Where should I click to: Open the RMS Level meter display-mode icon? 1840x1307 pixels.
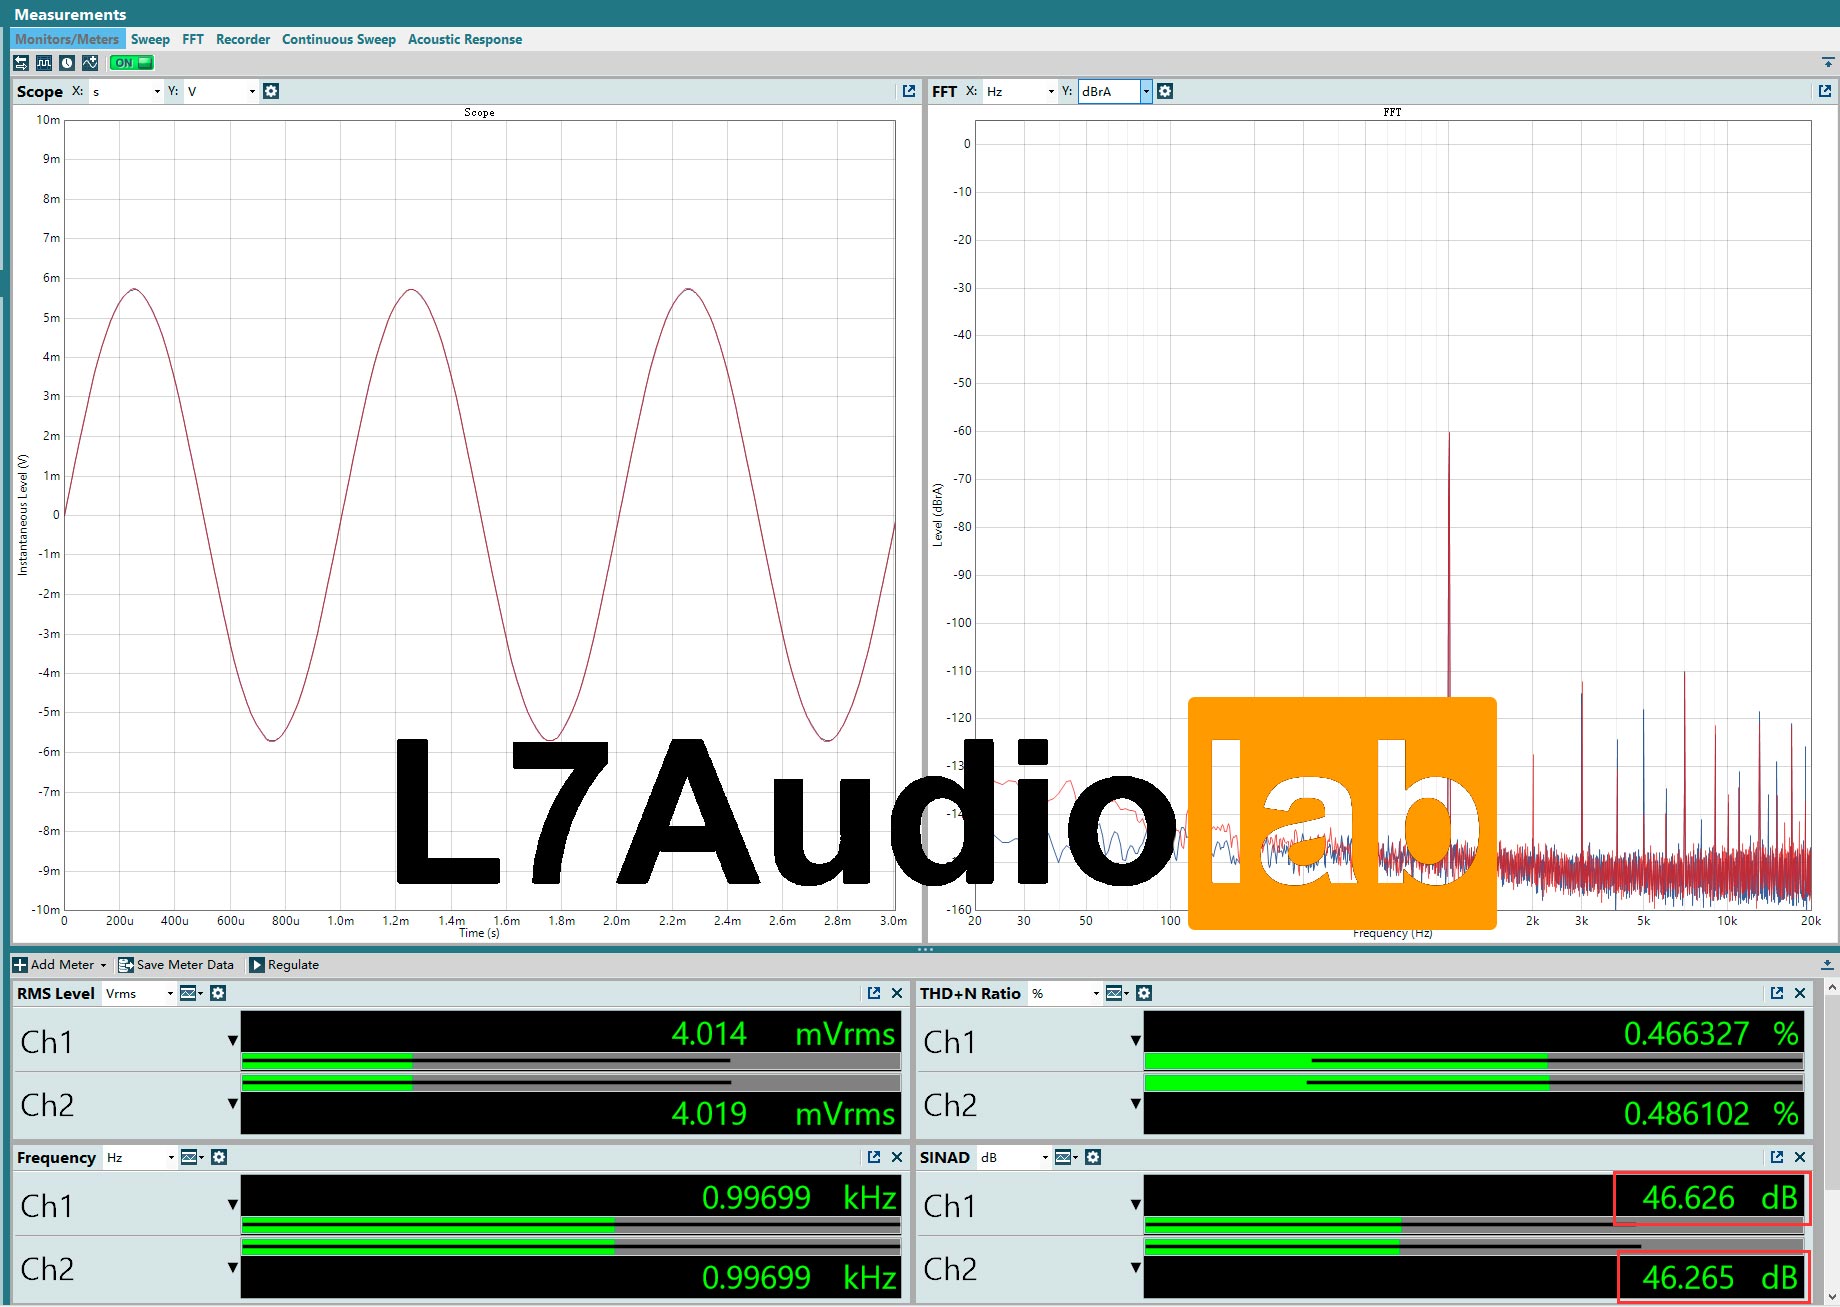(x=191, y=993)
